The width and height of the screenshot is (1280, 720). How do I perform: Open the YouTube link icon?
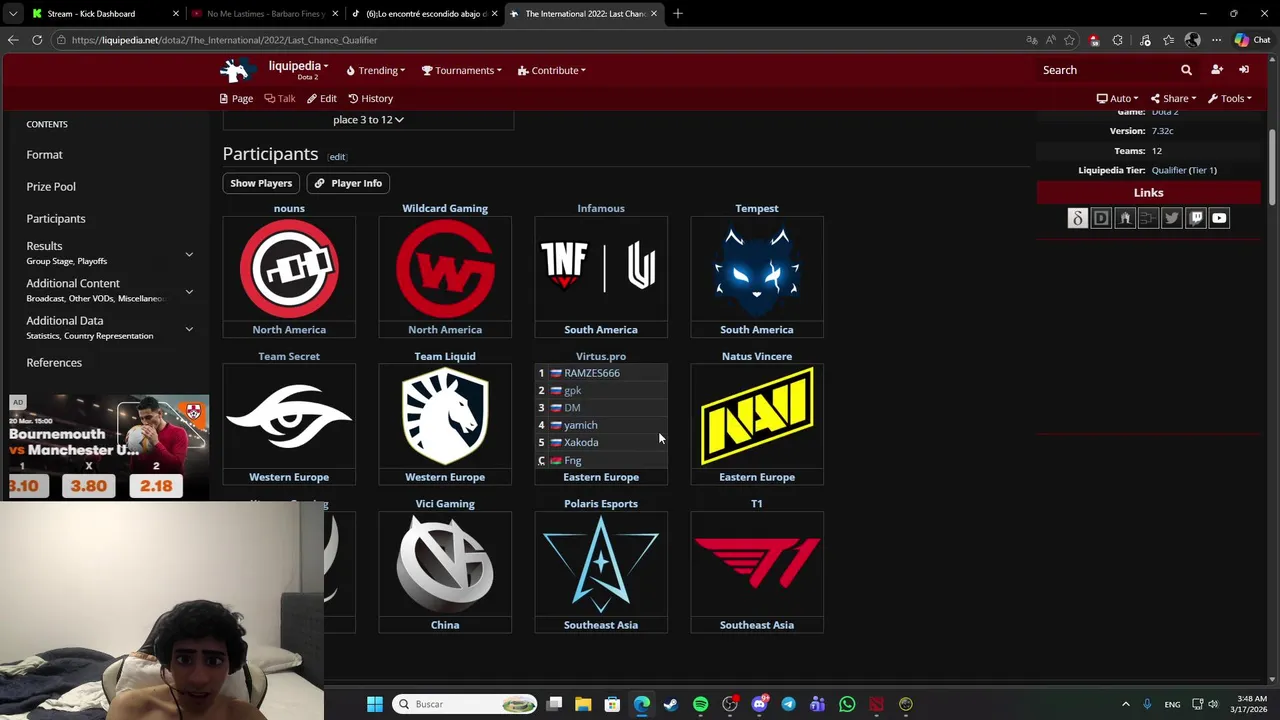tap(1219, 218)
